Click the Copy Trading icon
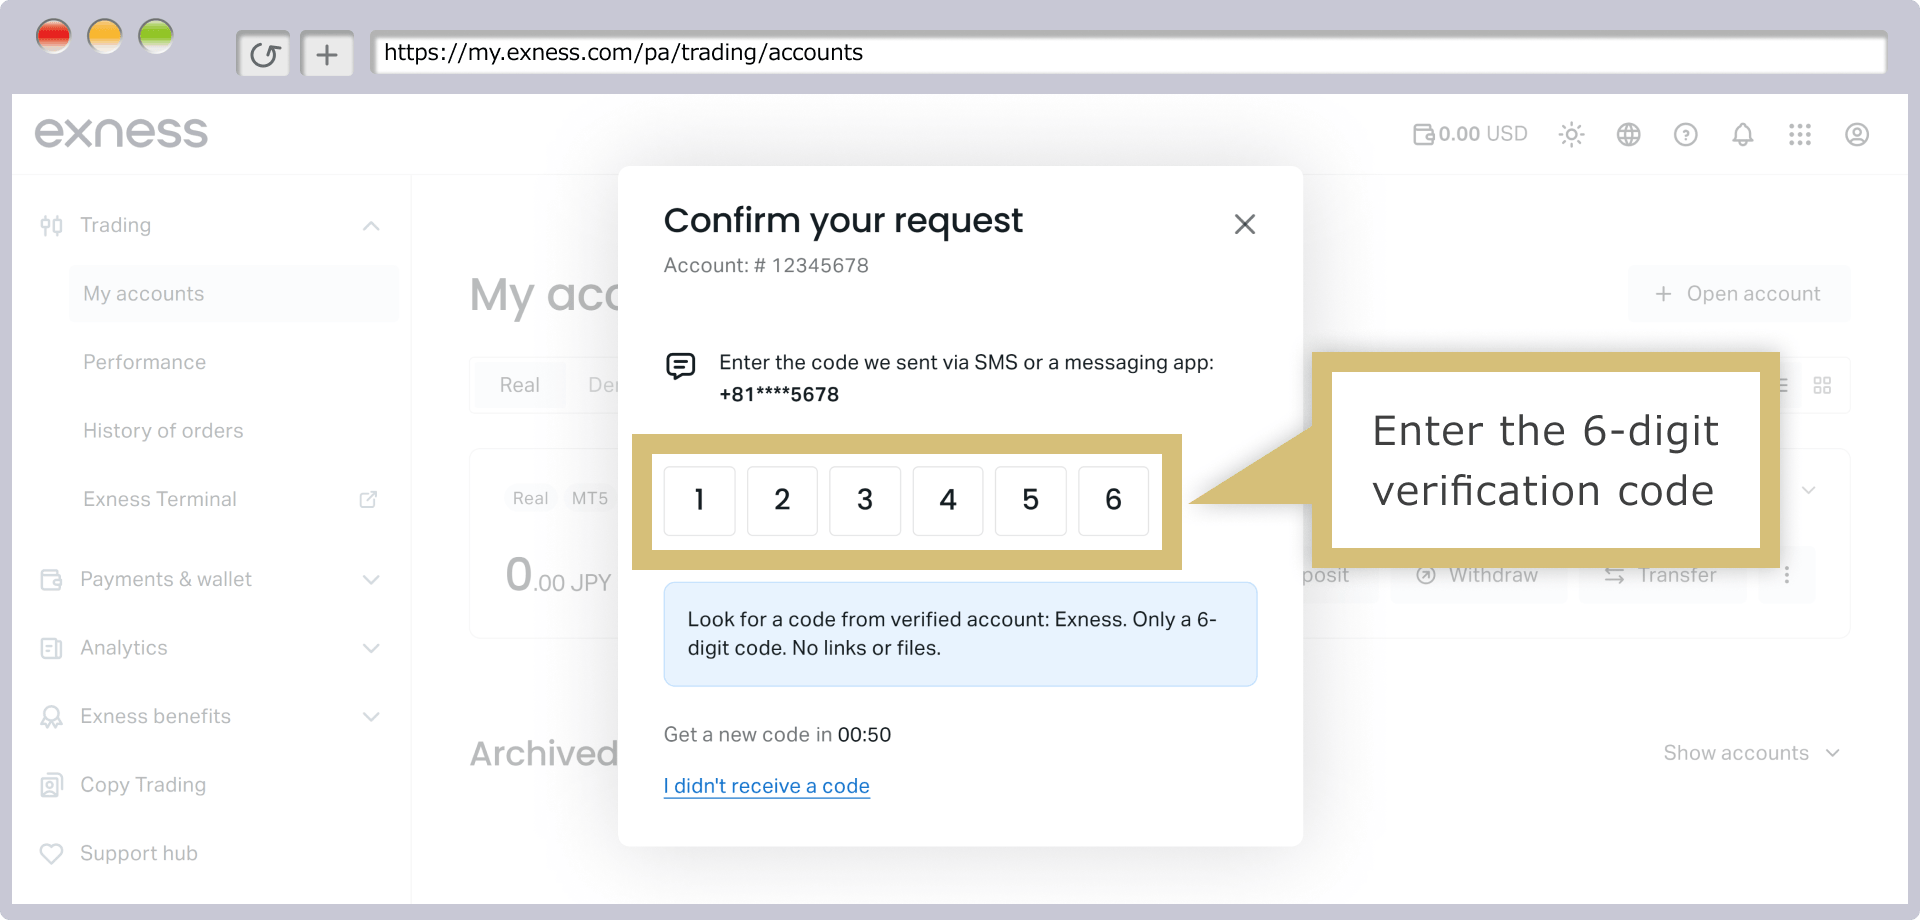 pos(51,785)
